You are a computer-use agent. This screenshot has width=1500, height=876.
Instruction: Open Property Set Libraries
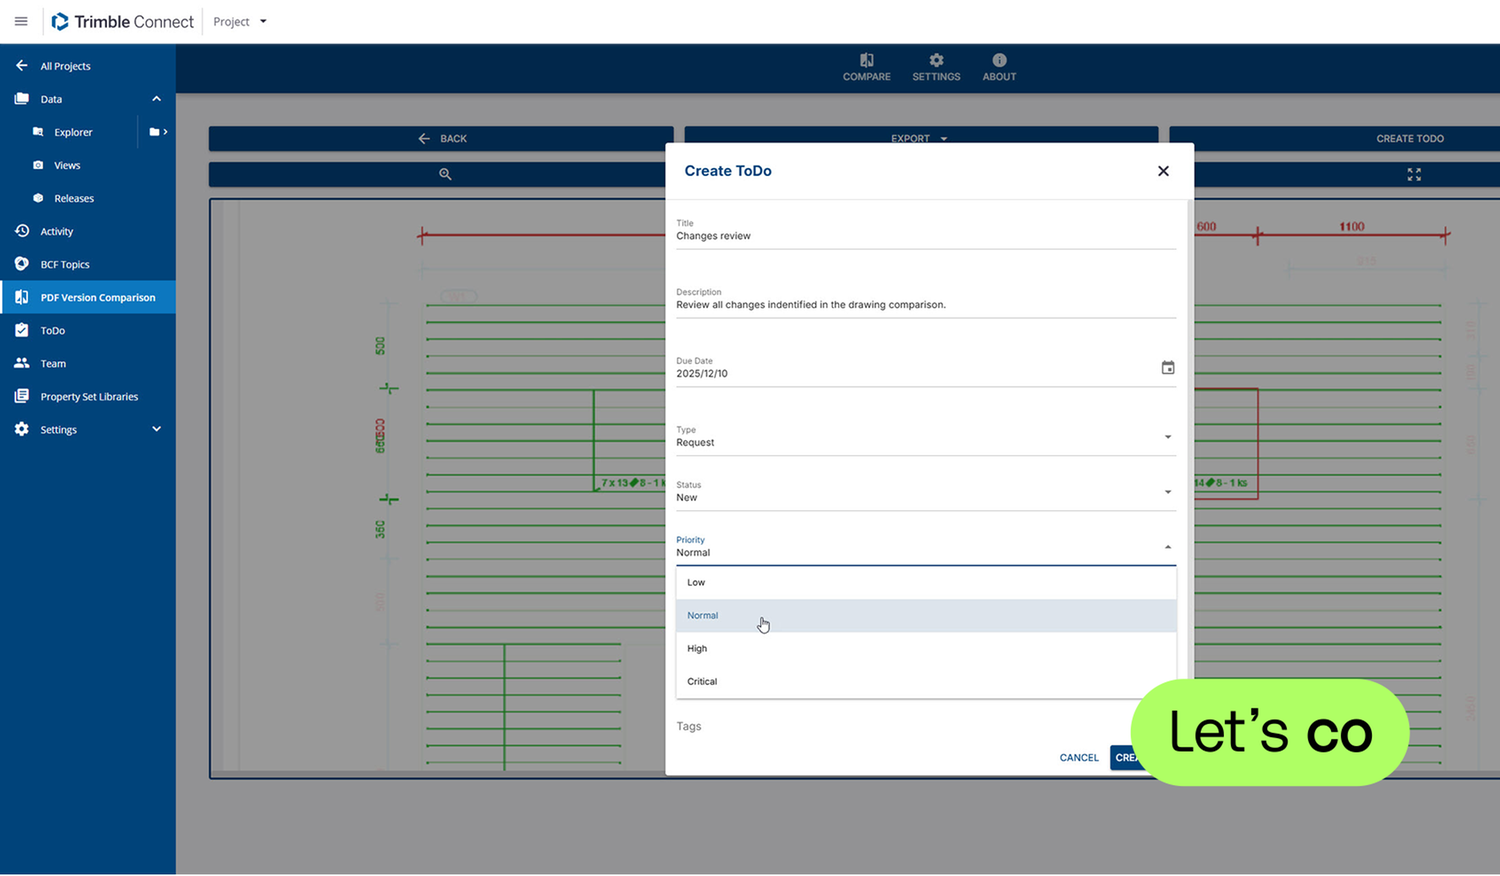(89, 396)
